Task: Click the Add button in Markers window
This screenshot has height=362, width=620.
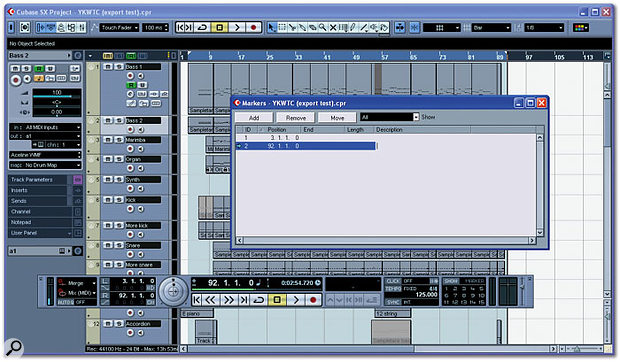Action: 254,118
